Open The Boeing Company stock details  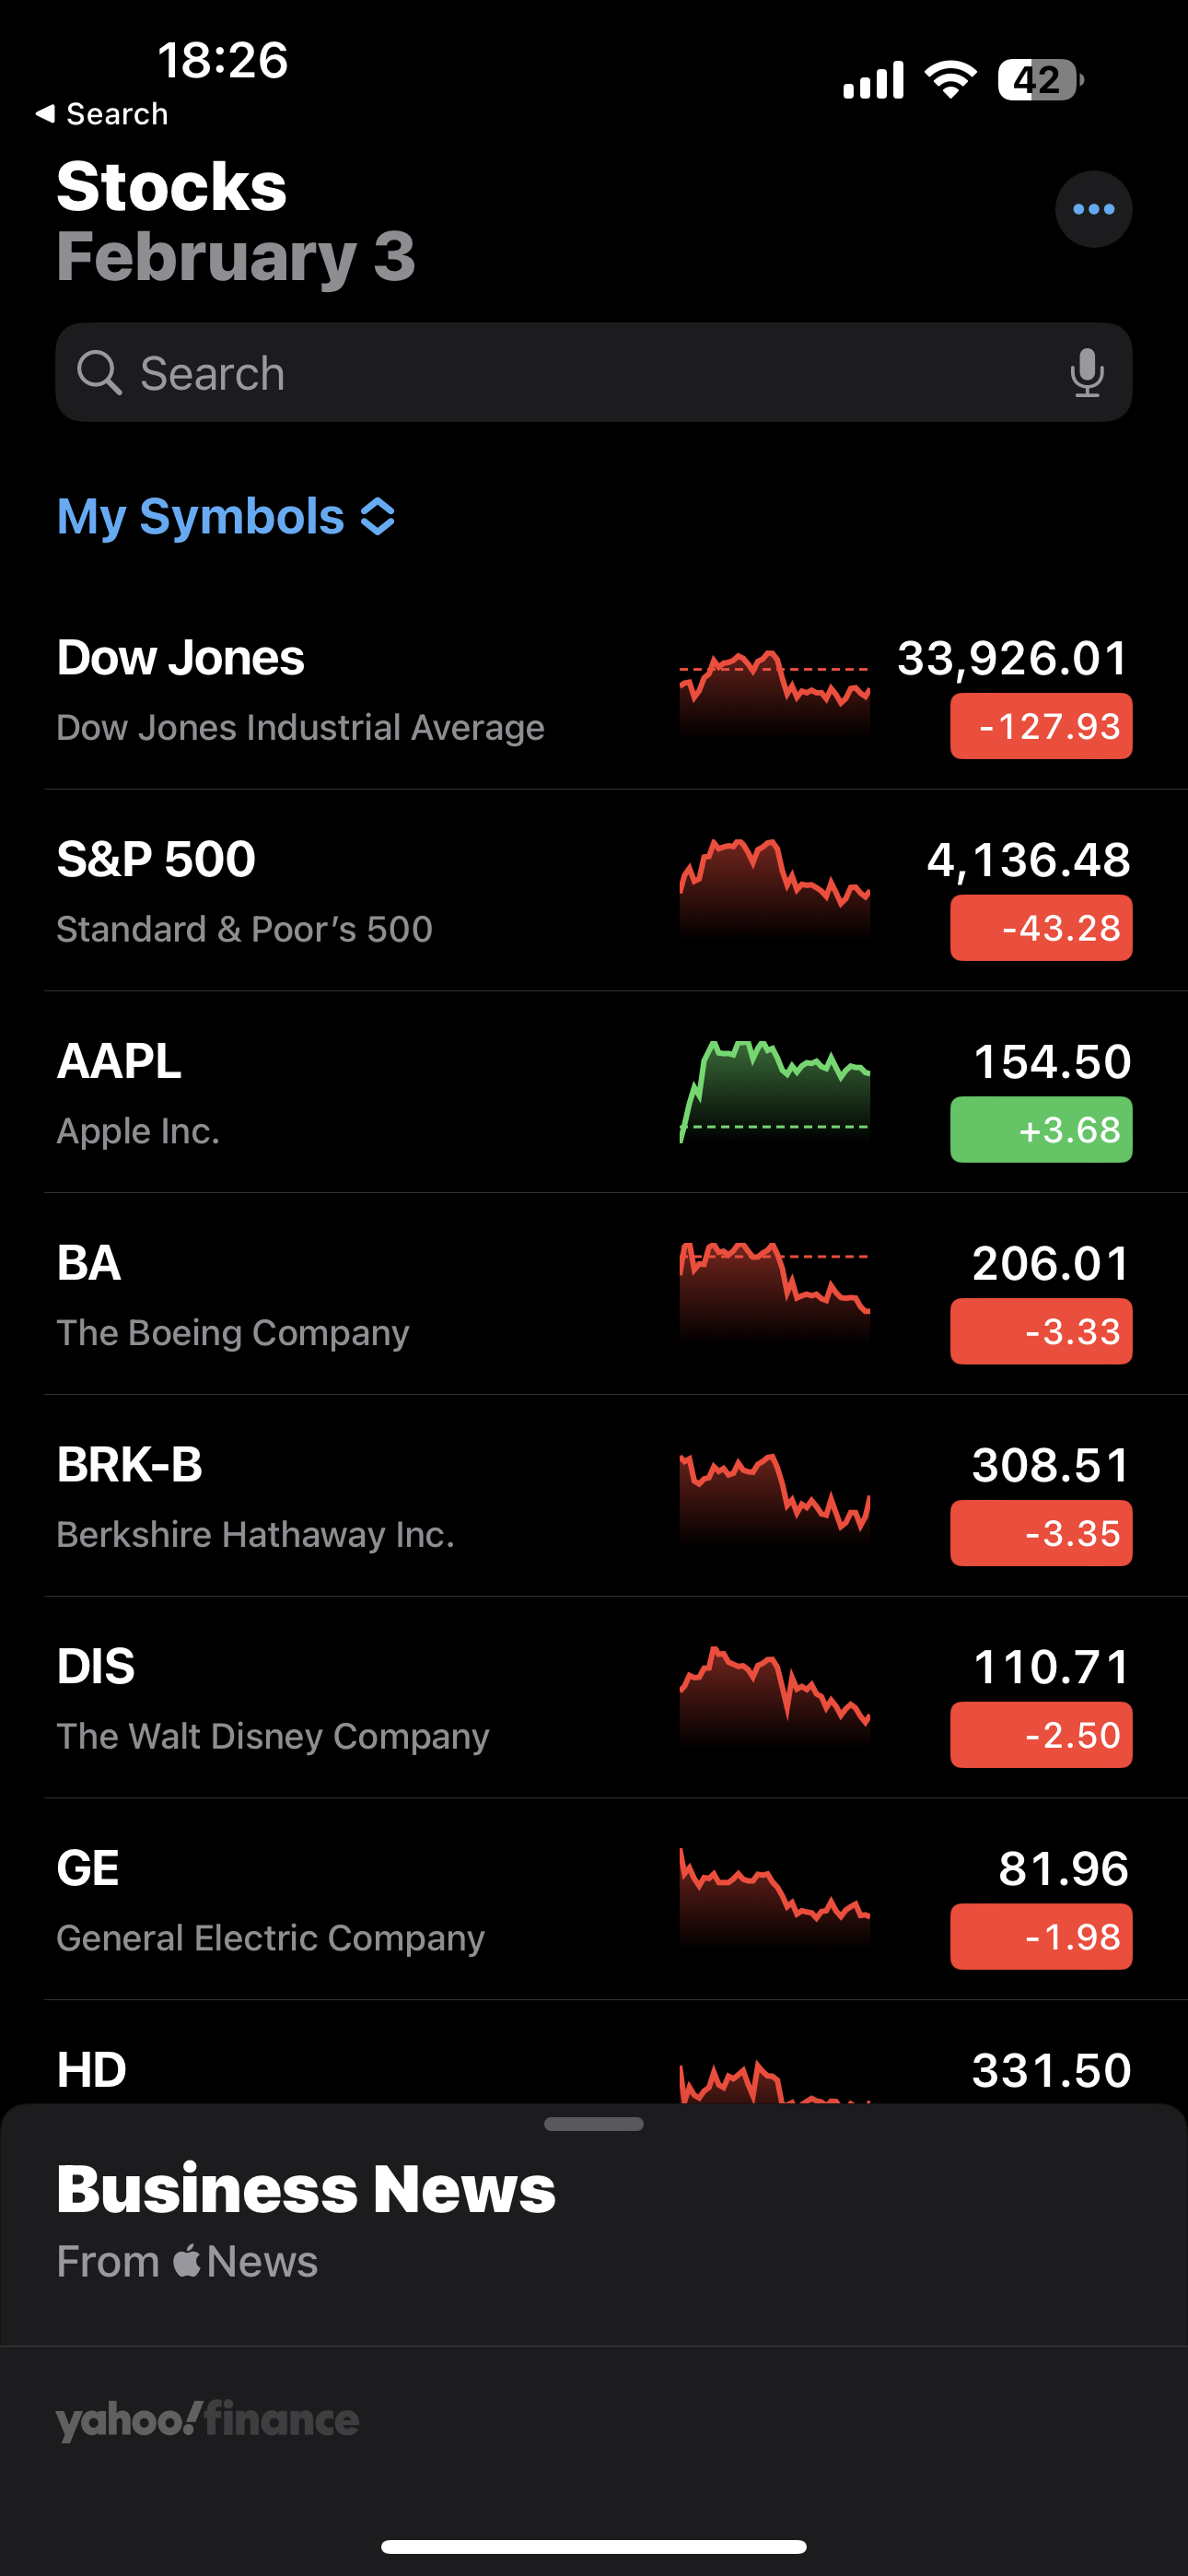[350, 1294]
